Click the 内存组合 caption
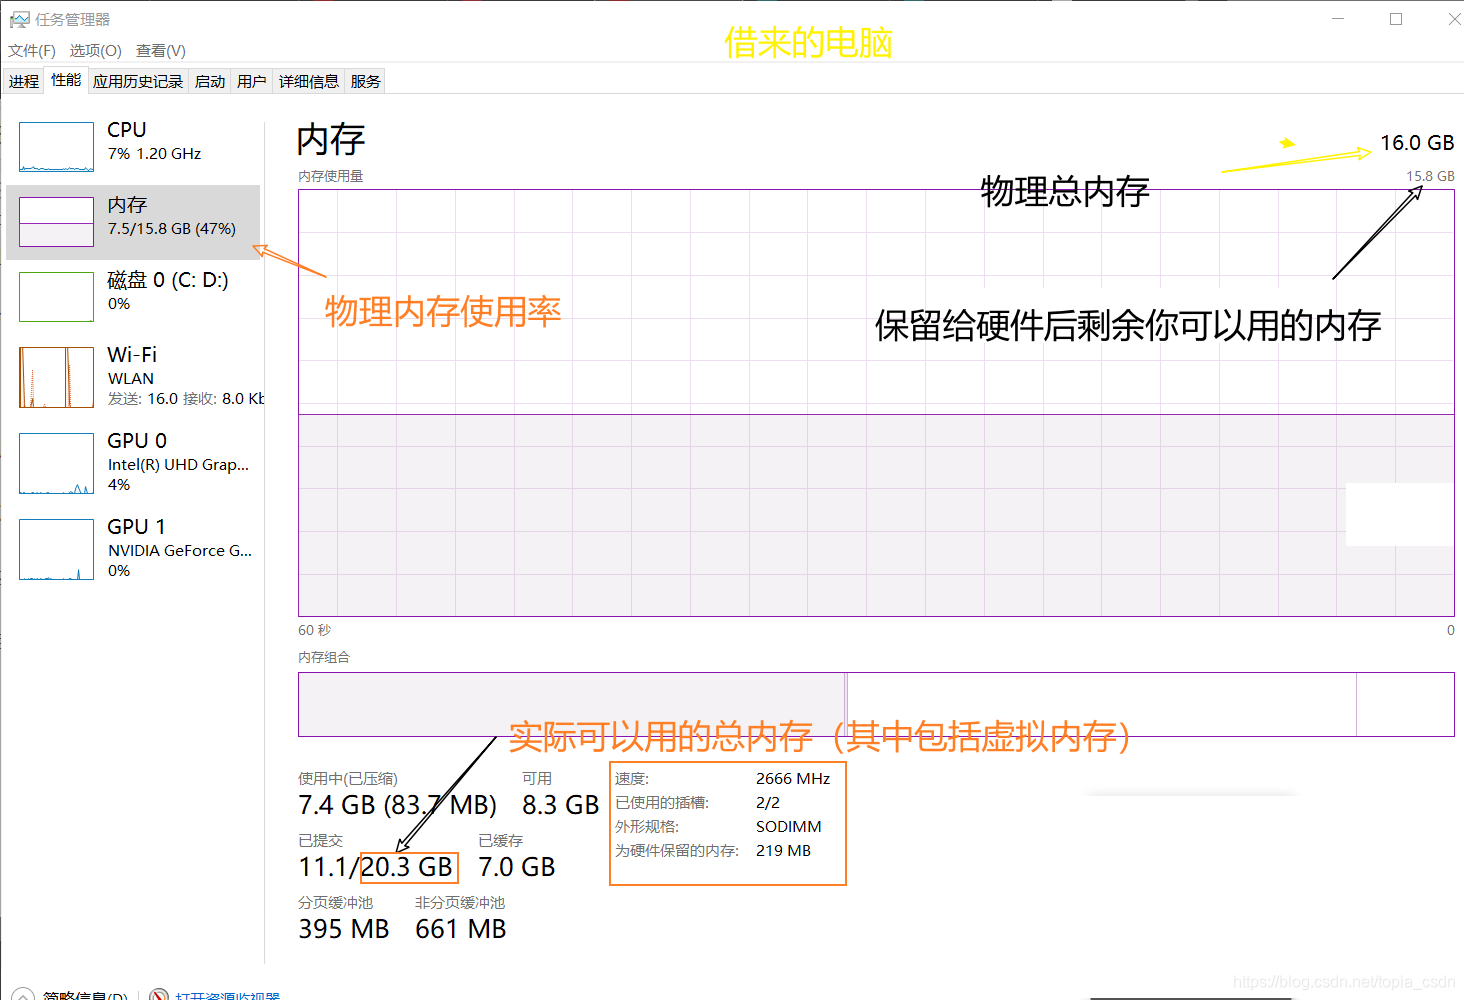 point(324,657)
